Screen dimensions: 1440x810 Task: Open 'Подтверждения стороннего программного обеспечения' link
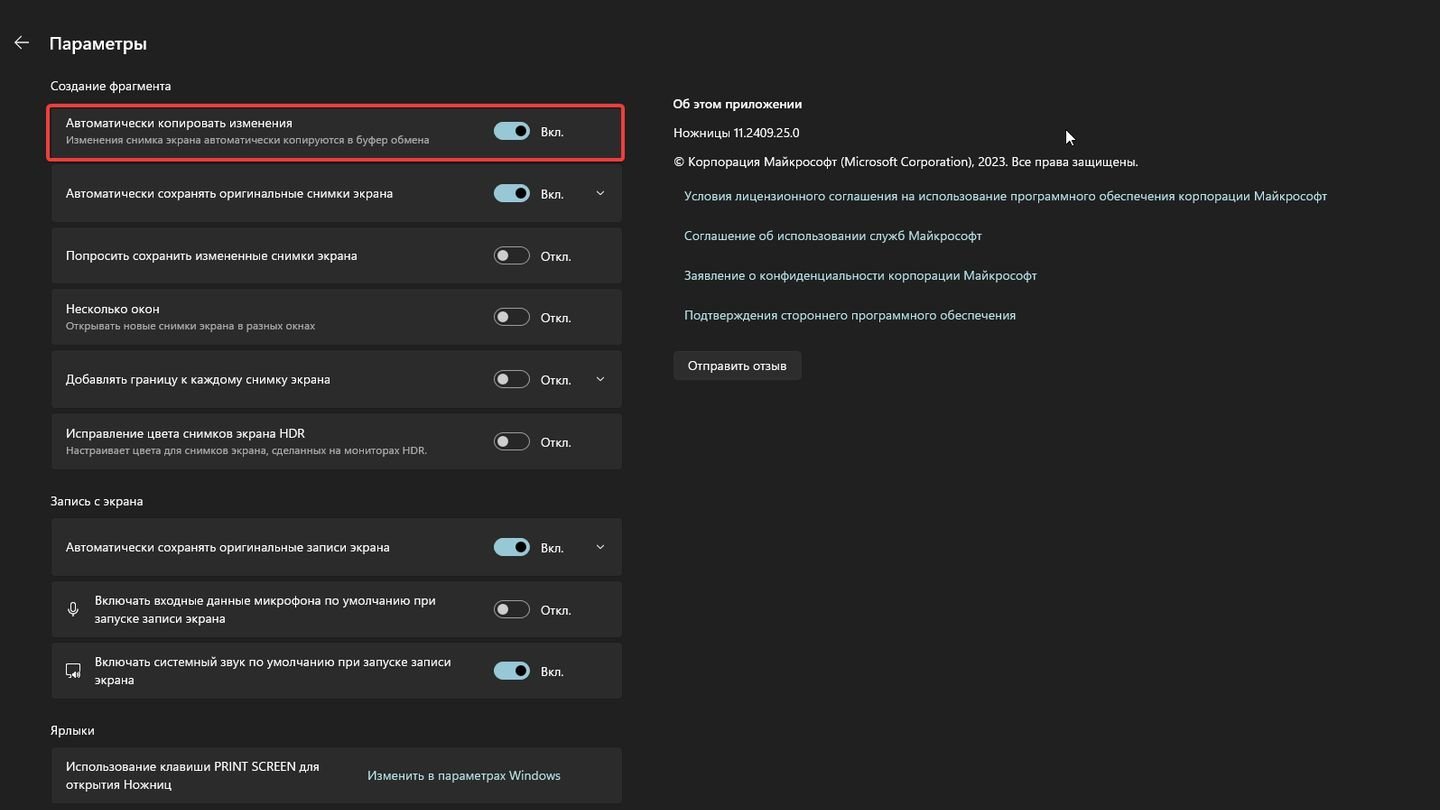coord(850,315)
